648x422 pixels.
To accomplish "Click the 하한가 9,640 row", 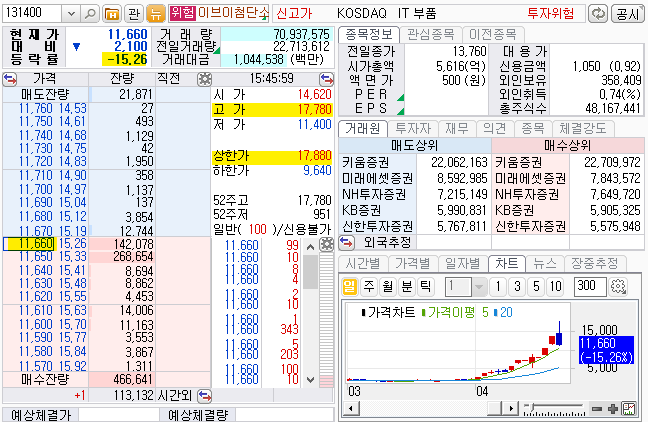I will 272,170.
